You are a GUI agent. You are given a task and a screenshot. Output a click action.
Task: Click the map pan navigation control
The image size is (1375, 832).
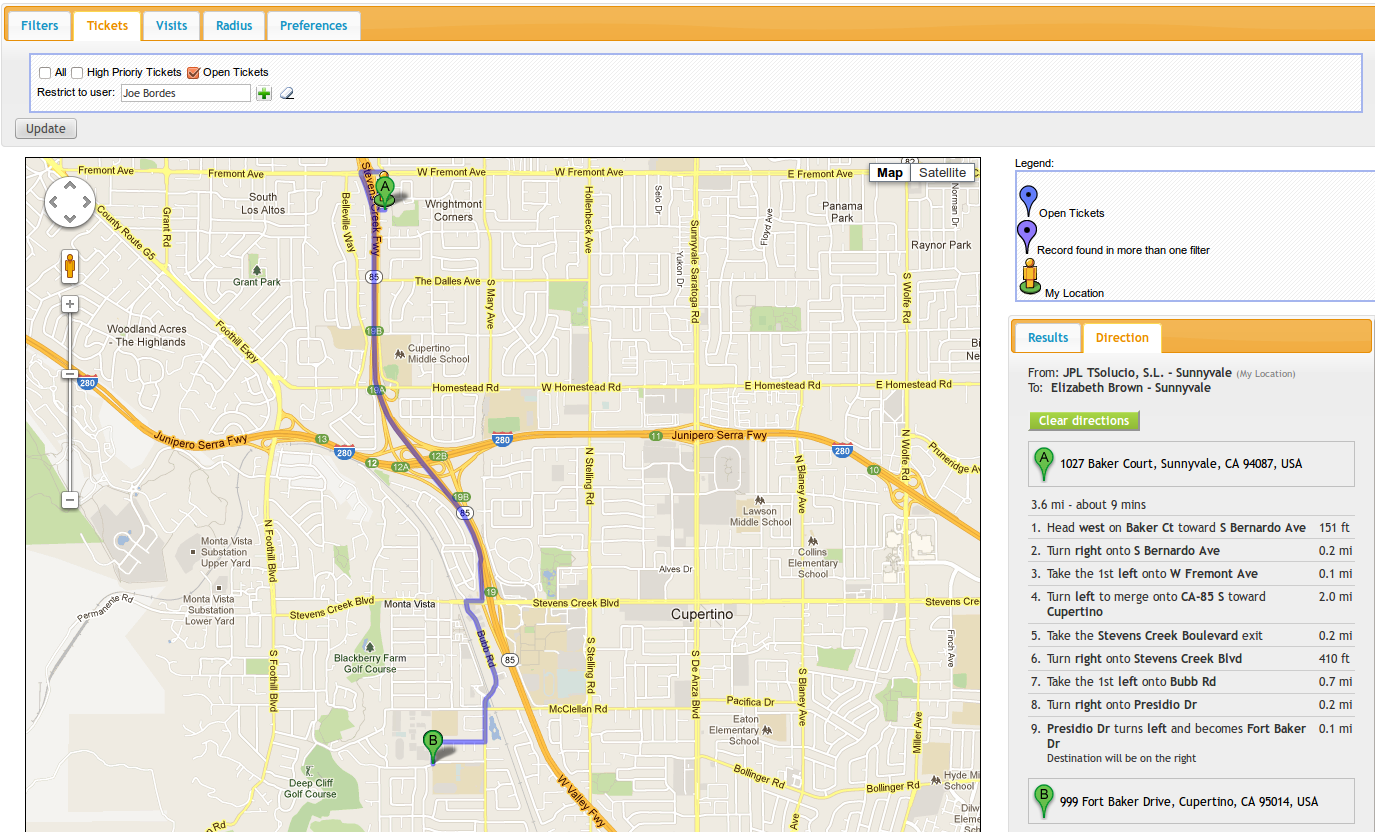[x=69, y=203]
